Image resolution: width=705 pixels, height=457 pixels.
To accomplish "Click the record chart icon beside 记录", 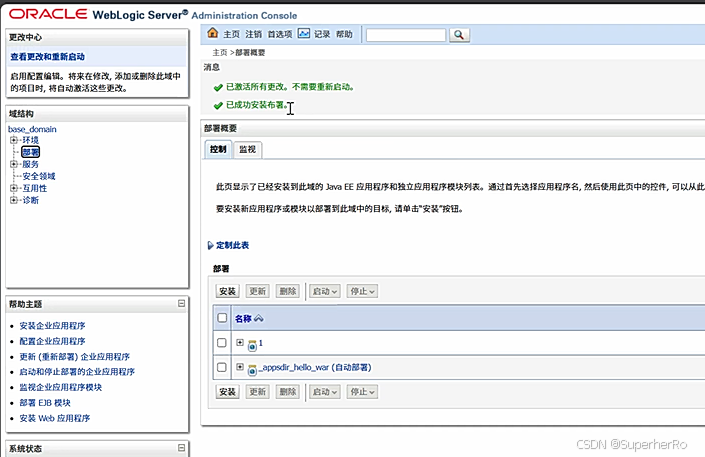I will [x=304, y=33].
